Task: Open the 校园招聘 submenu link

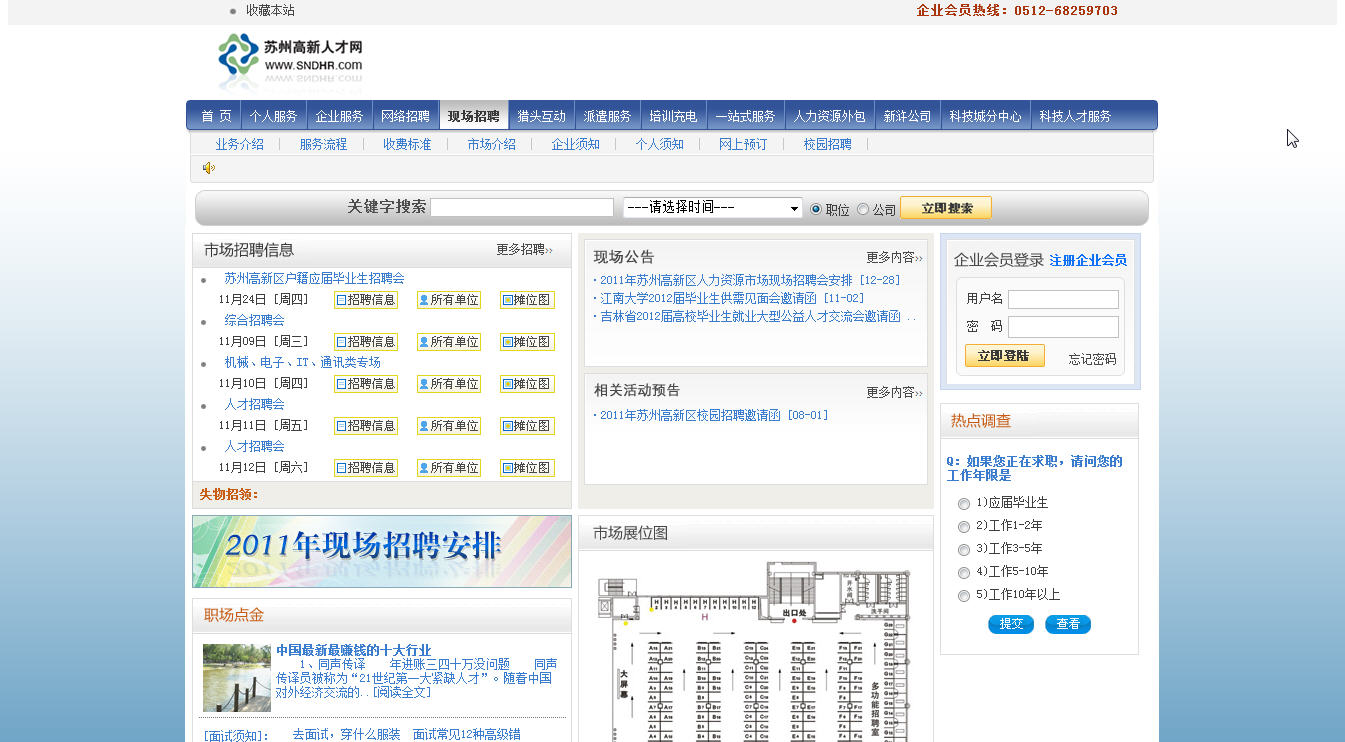Action: 827,144
